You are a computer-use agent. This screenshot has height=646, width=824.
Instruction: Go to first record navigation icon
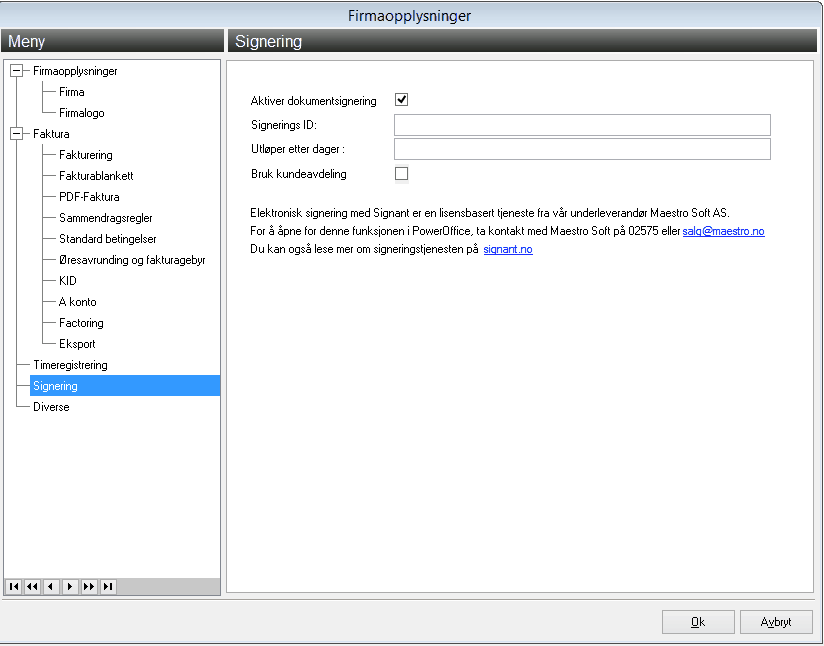click(x=14, y=586)
